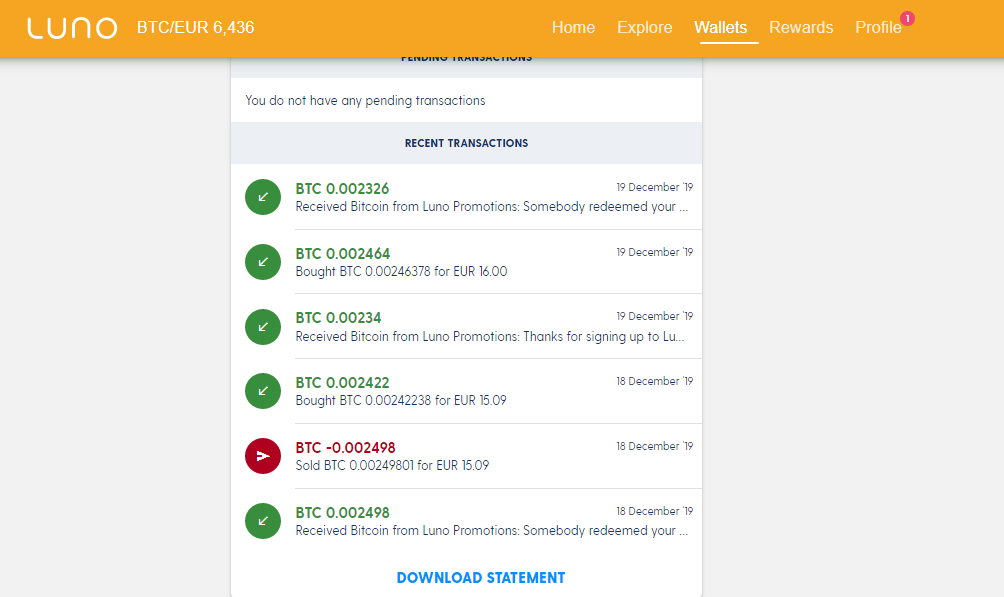
Task: Click red send icon for BTC -0.002498
Action: click(263, 456)
